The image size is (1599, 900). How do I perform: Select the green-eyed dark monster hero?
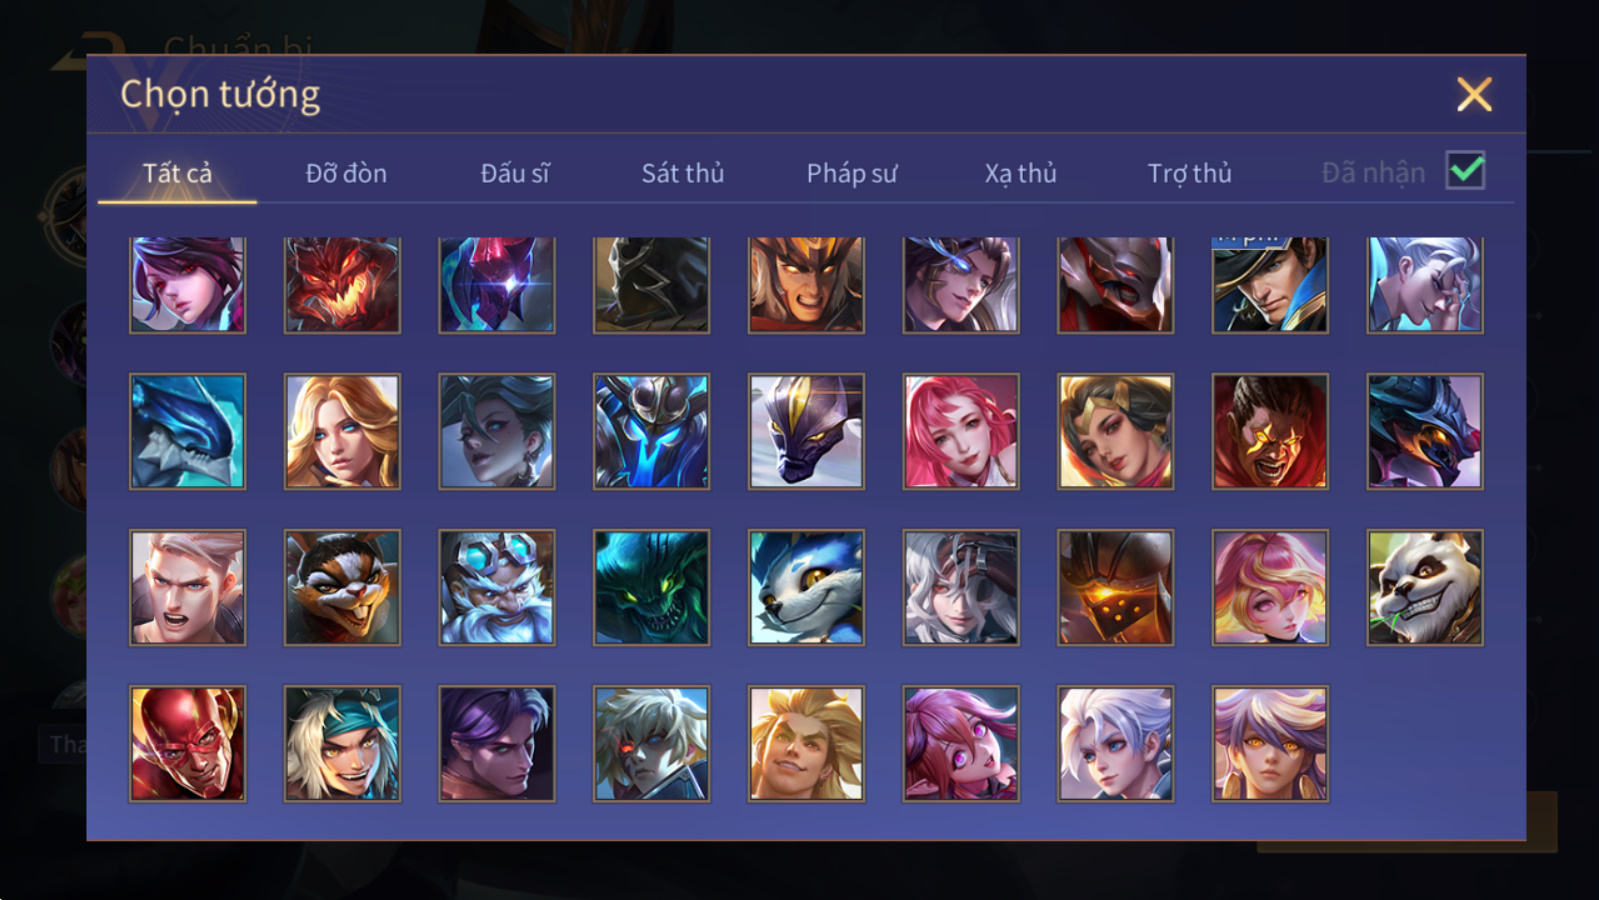tap(651, 587)
